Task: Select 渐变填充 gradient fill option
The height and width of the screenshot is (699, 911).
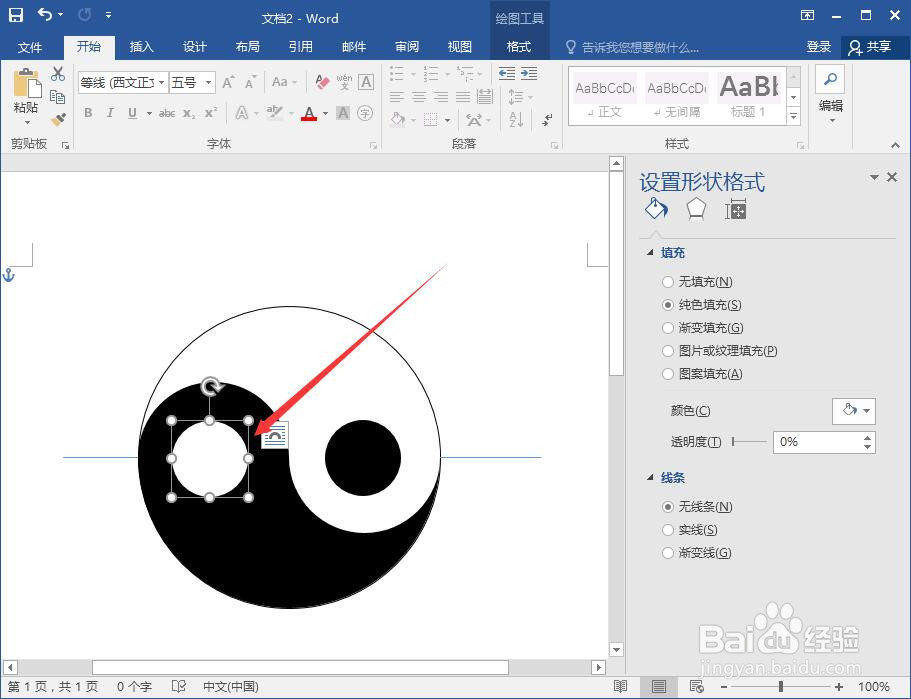Action: 668,328
